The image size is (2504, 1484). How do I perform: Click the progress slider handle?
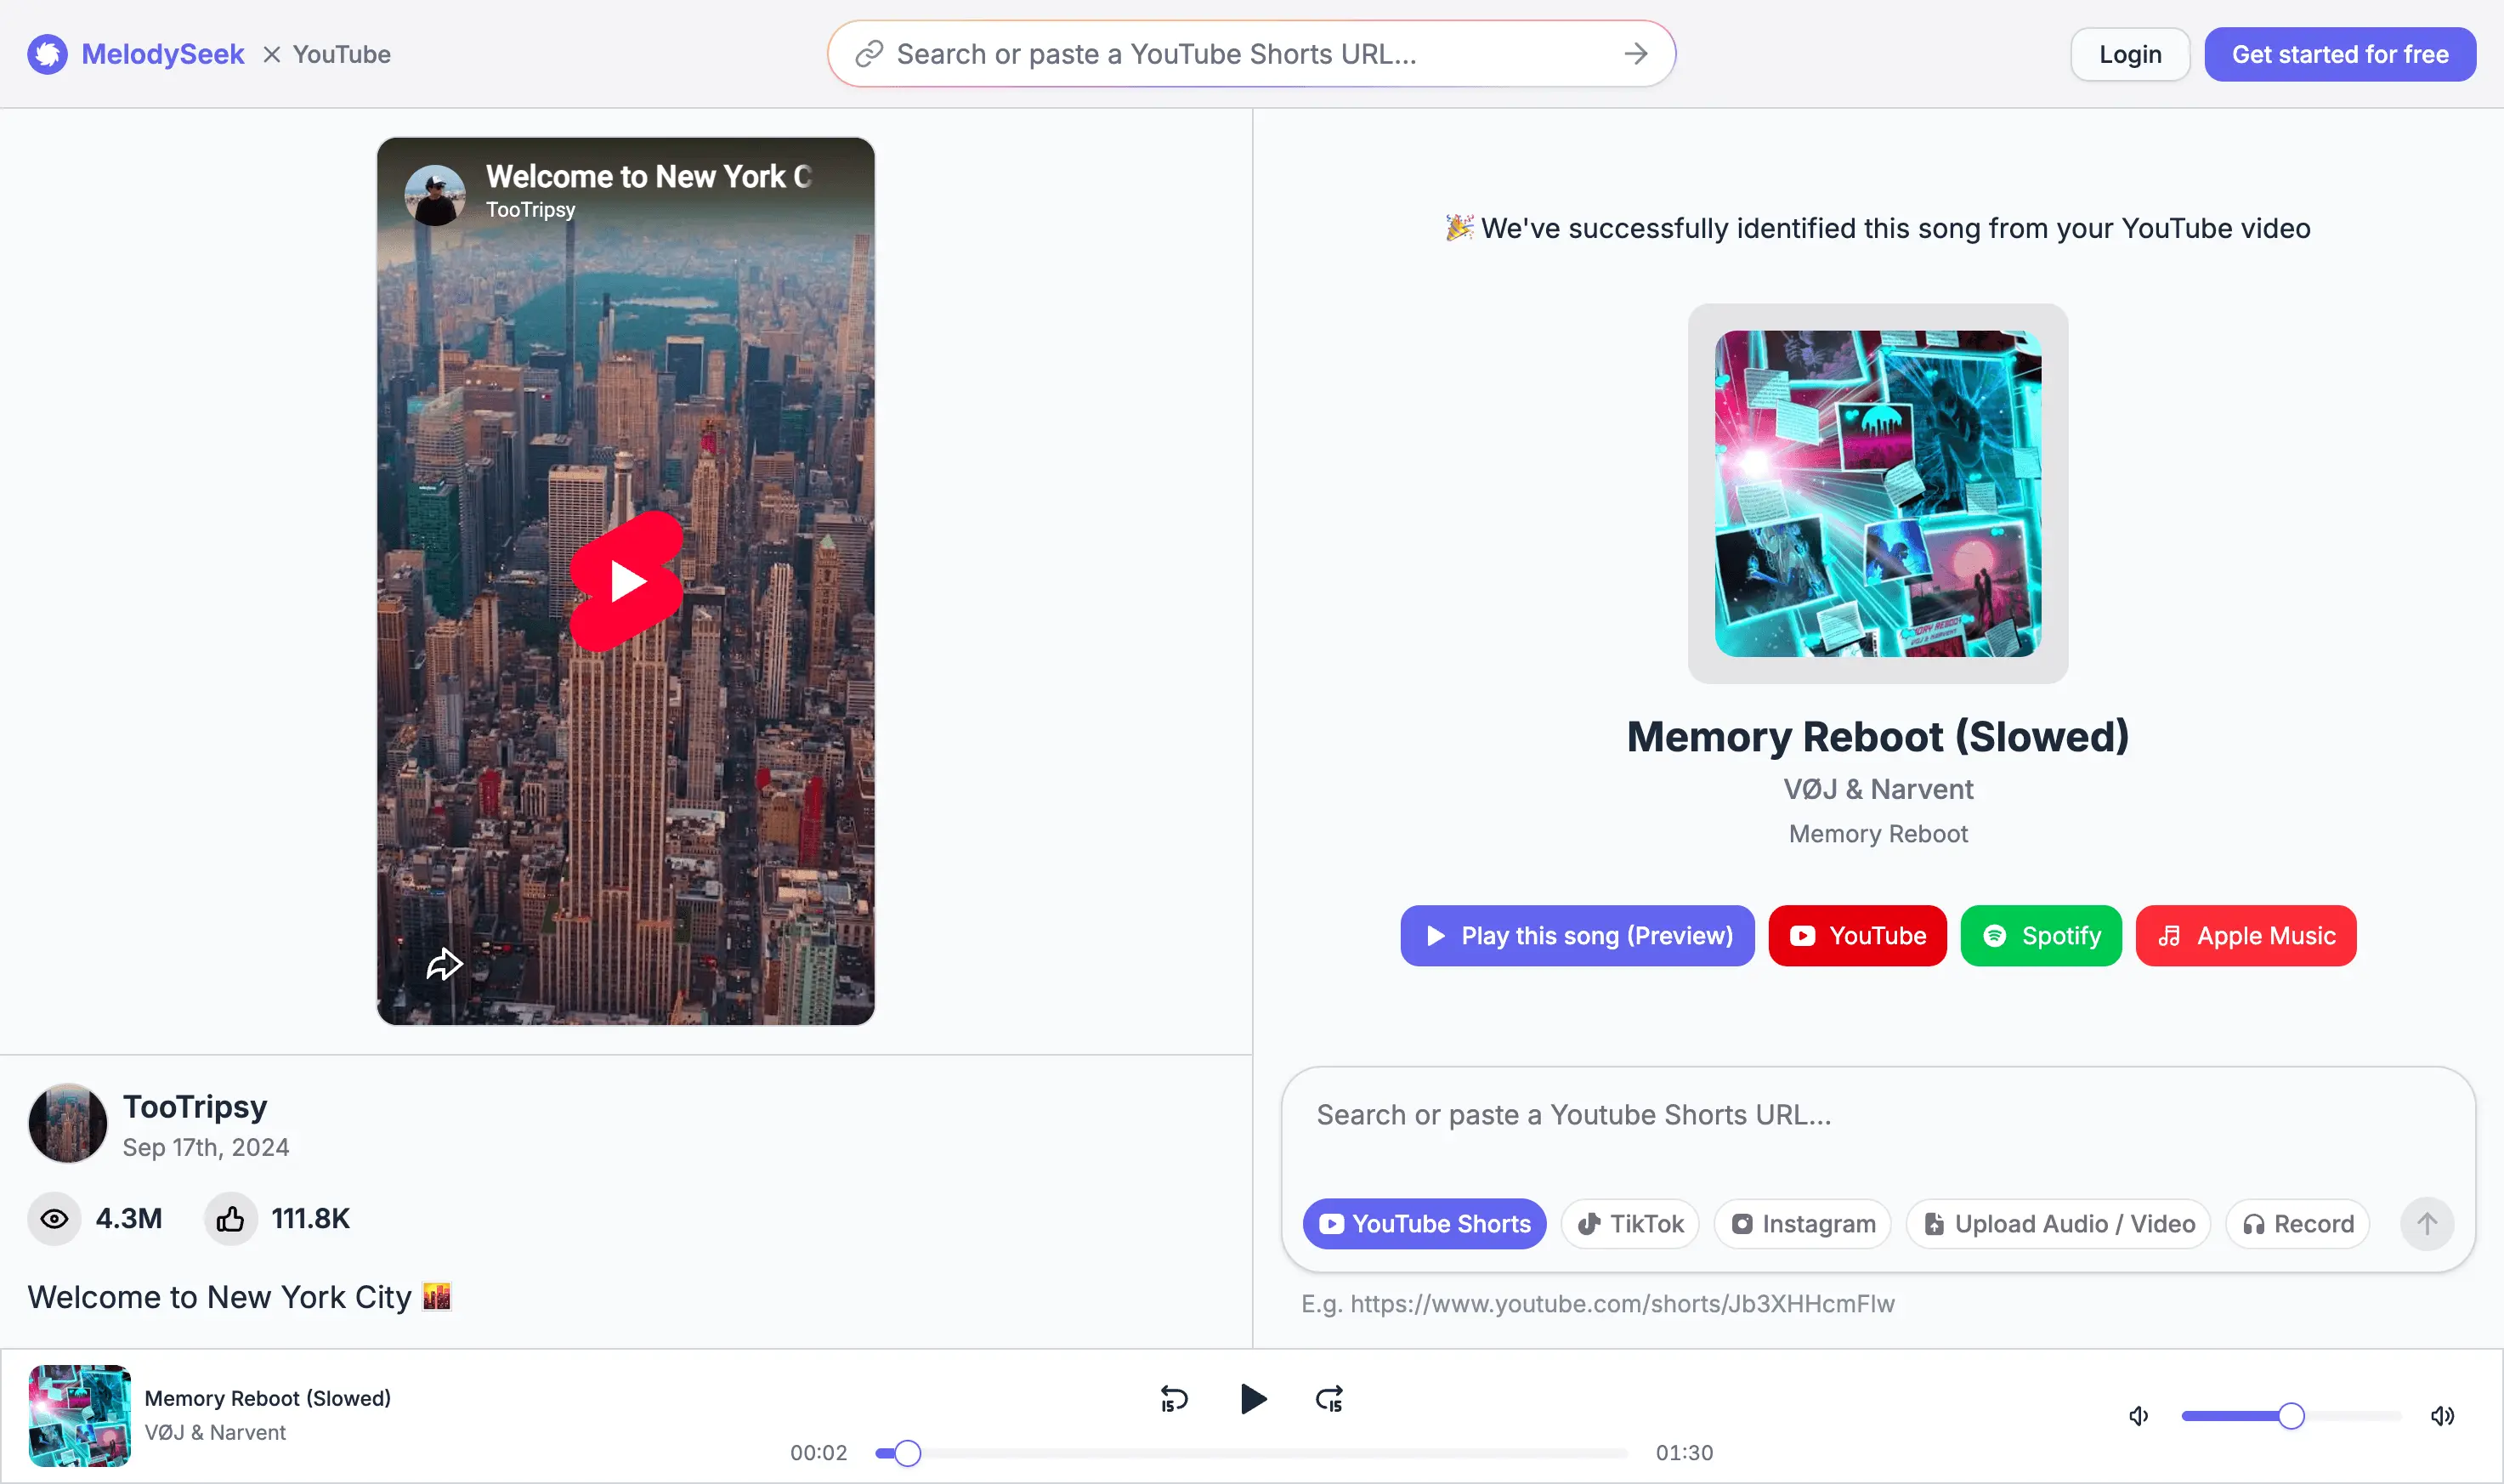[907, 1453]
